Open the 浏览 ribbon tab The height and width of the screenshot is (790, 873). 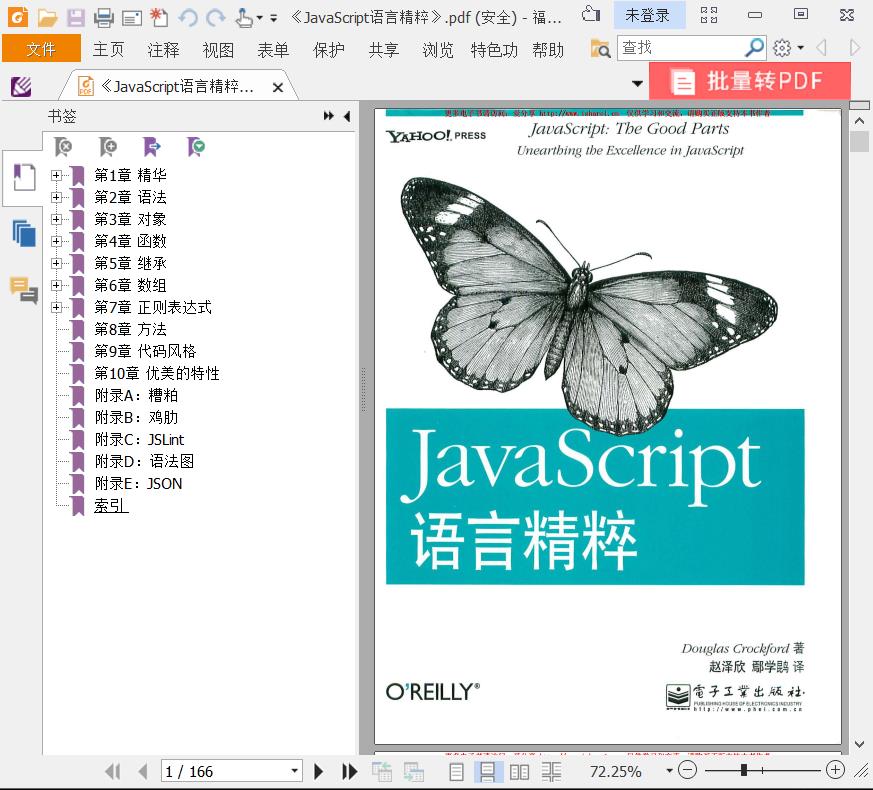[x=438, y=50]
